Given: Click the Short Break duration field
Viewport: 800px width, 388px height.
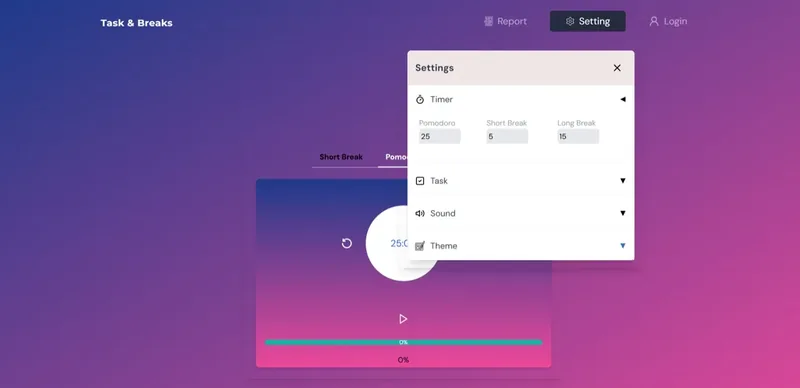Looking at the screenshot, I should (507, 136).
